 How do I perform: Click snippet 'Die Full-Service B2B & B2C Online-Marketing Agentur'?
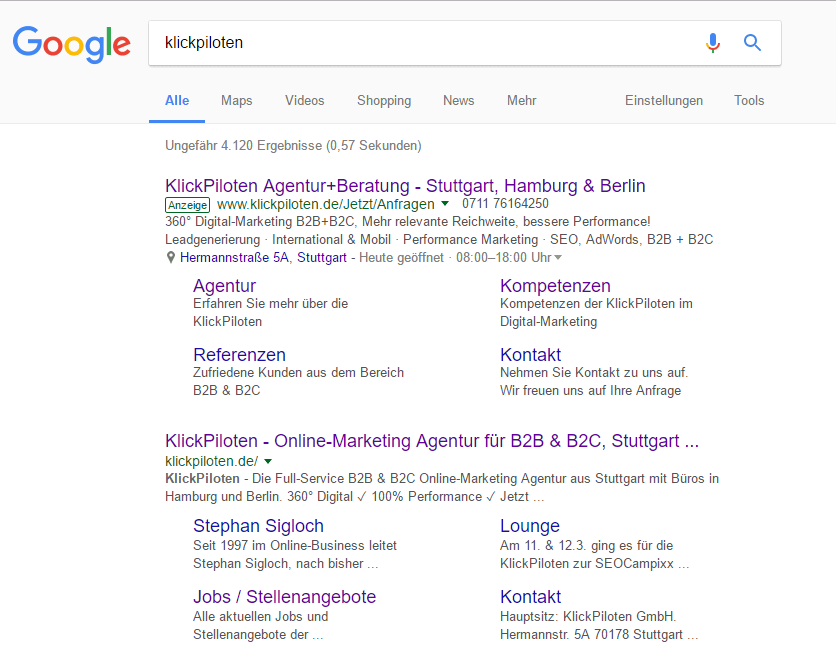click(409, 478)
